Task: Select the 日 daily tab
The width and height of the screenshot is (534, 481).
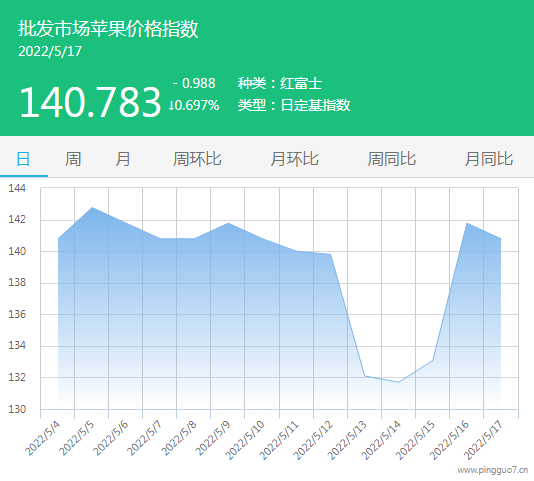Action: [23, 159]
